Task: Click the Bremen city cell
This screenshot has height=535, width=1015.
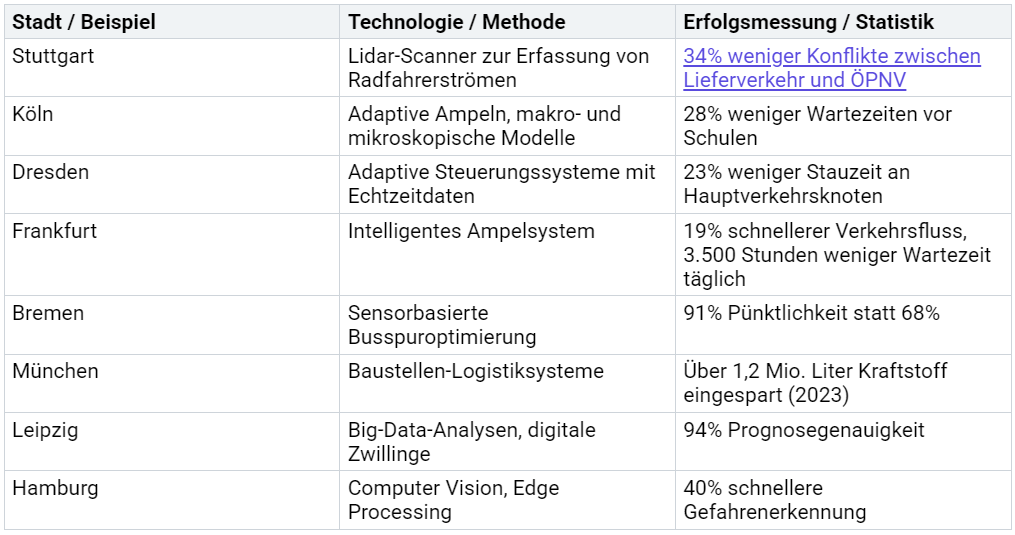Action: [x=49, y=313]
